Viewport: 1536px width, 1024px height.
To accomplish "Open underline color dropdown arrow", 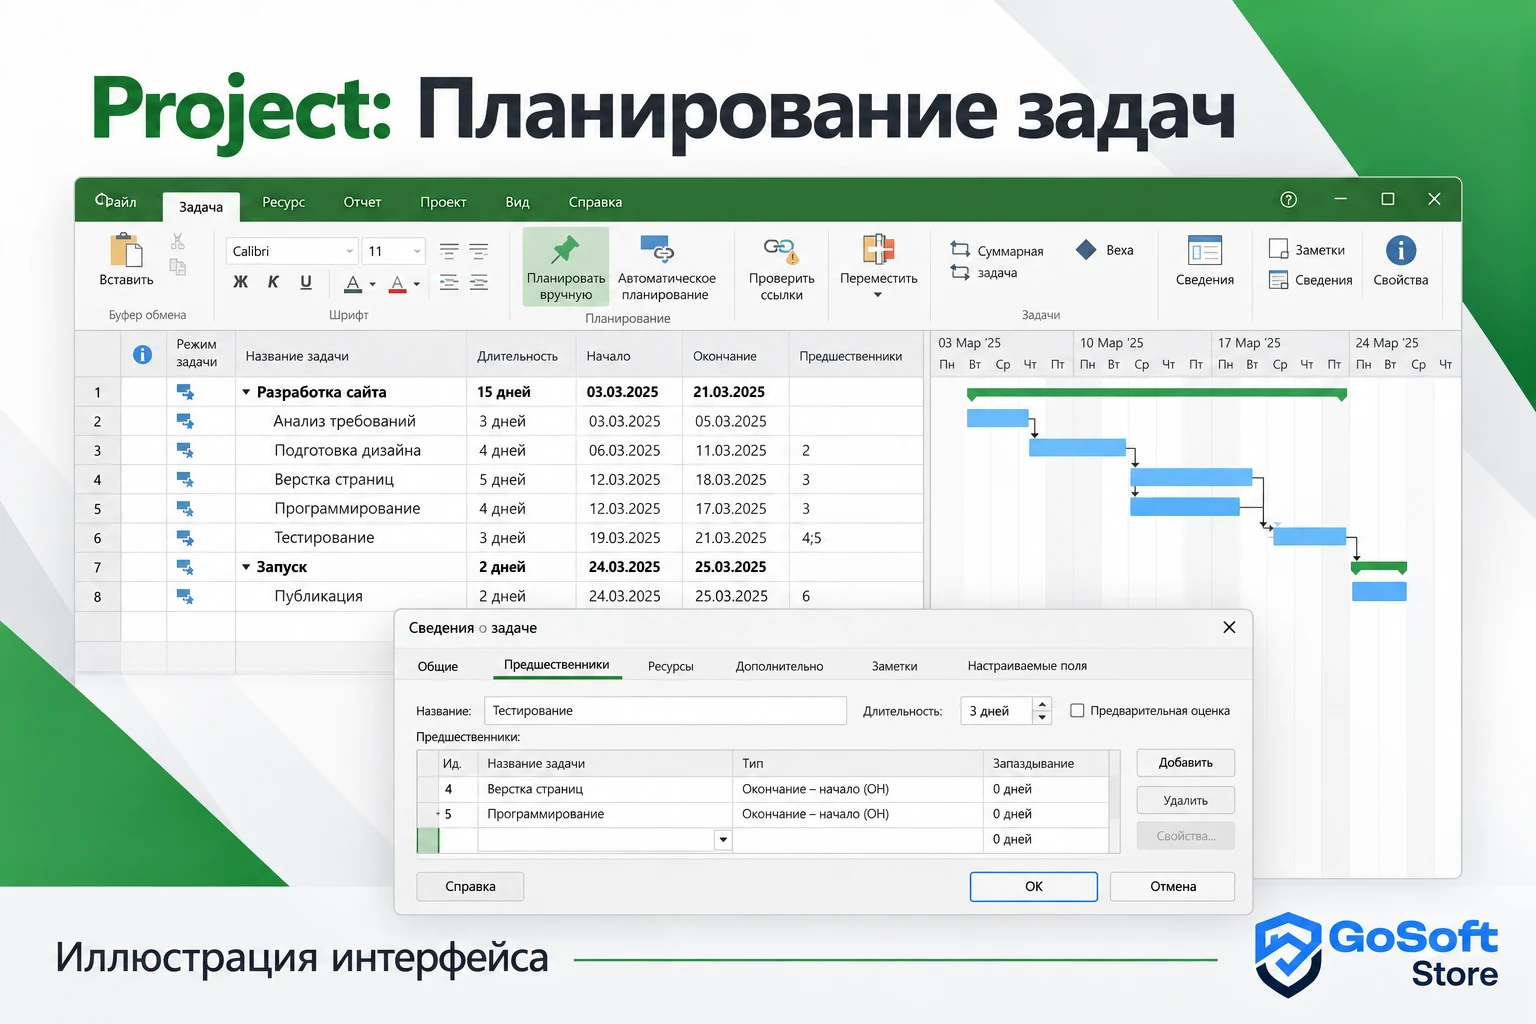I will click(x=372, y=284).
